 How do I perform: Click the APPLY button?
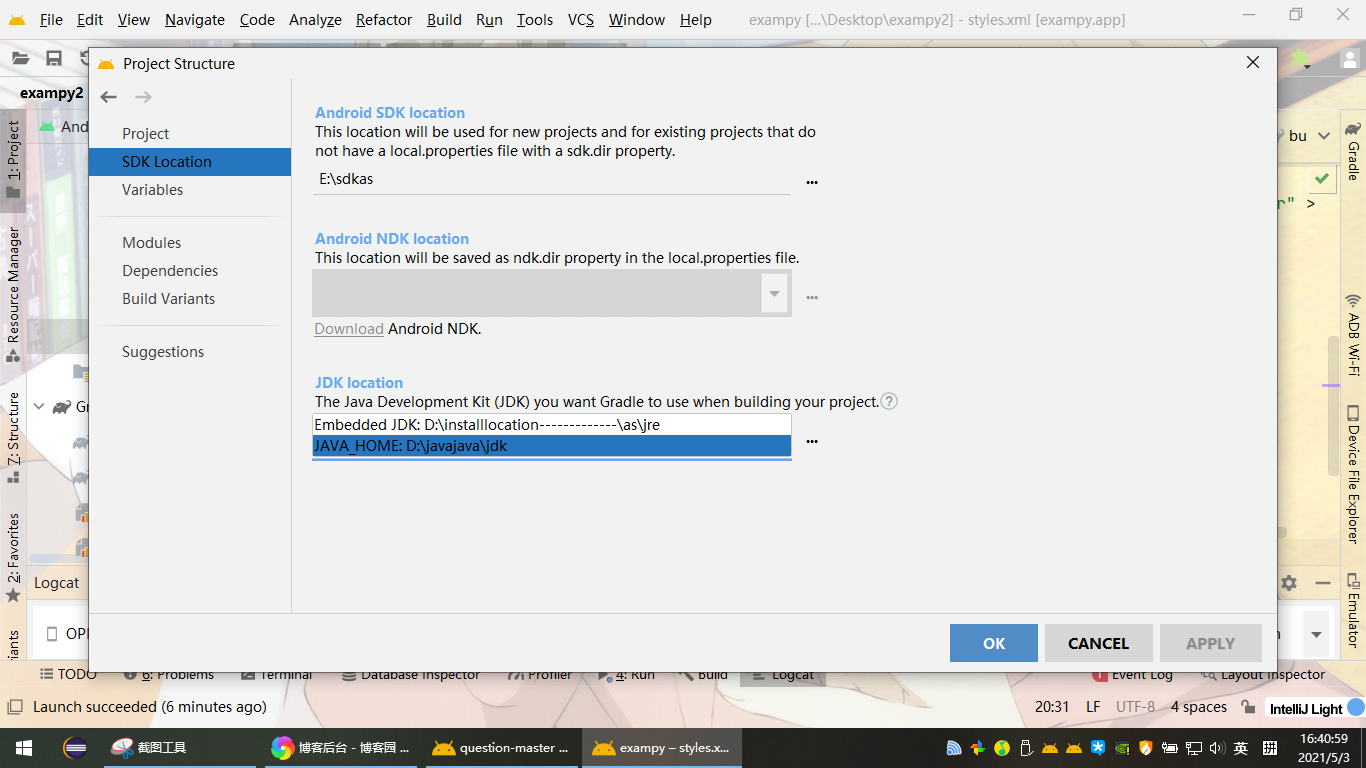point(1210,643)
